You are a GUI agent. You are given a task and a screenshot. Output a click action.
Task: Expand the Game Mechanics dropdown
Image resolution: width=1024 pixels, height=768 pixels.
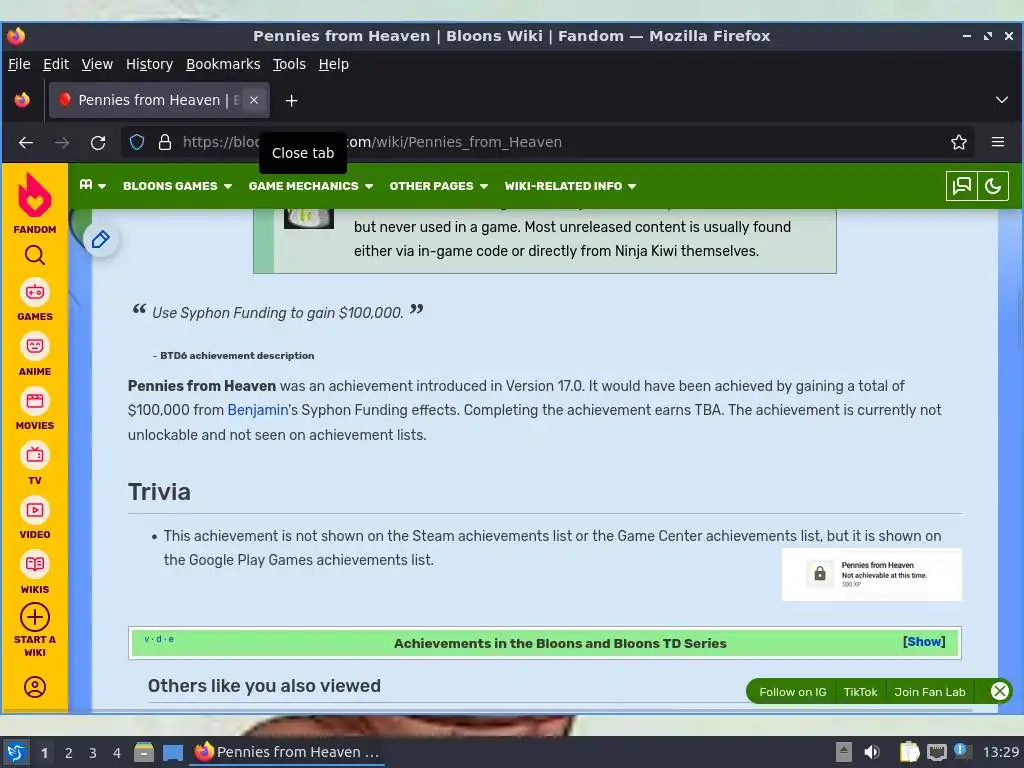311,186
